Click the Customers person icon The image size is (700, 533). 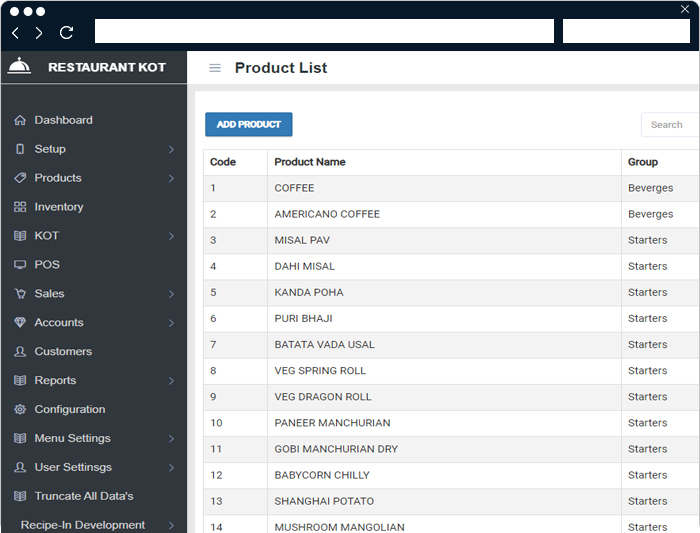pyautogui.click(x=20, y=352)
